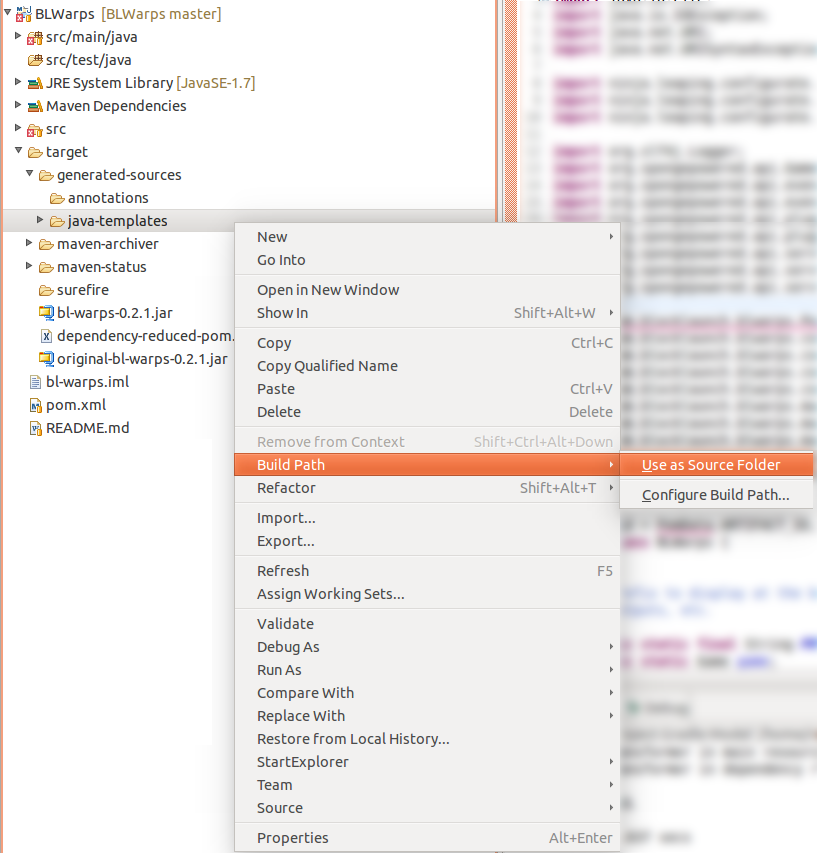Click the surefire folder icon
This screenshot has width=817, height=853.
coord(46,290)
